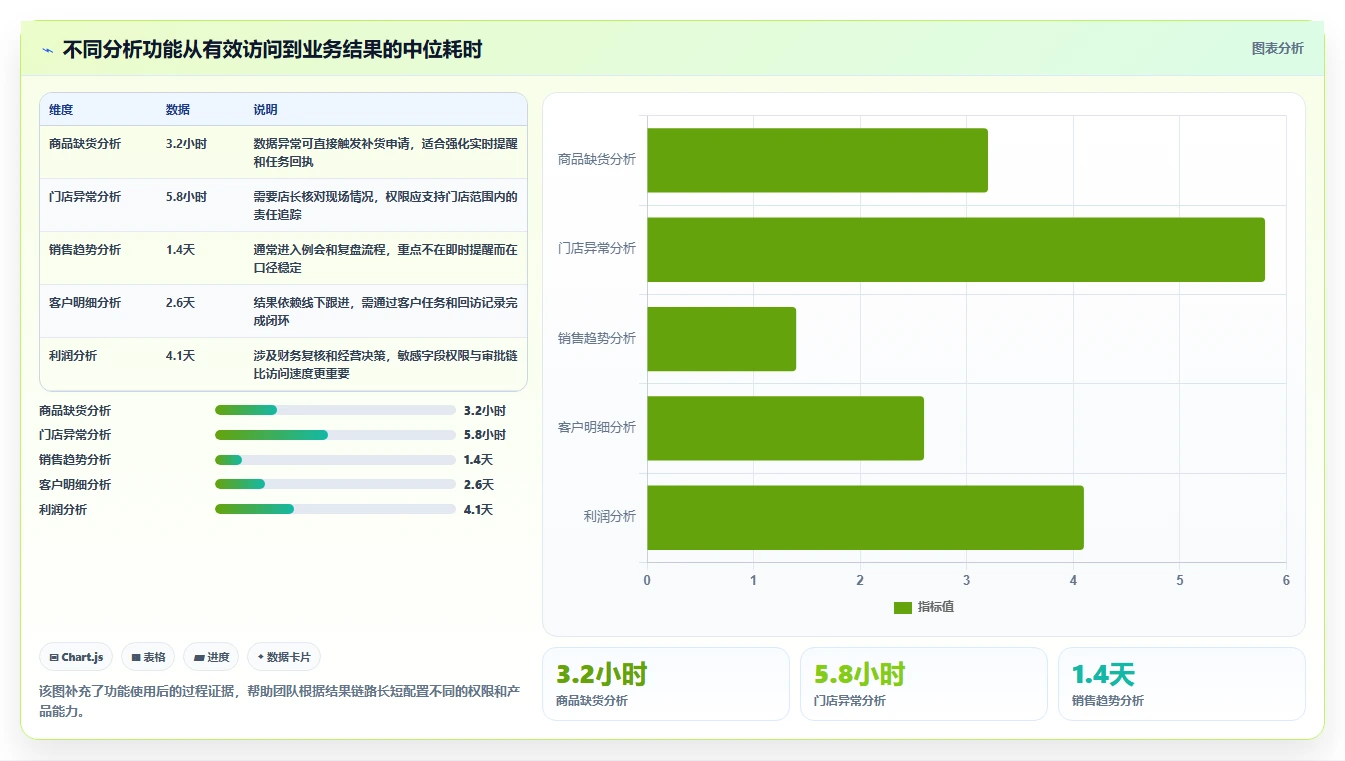Screen dimensions: 1345x761
Task: Open the 1.4天 销售趋势分析 data card
Action: [x=1182, y=684]
